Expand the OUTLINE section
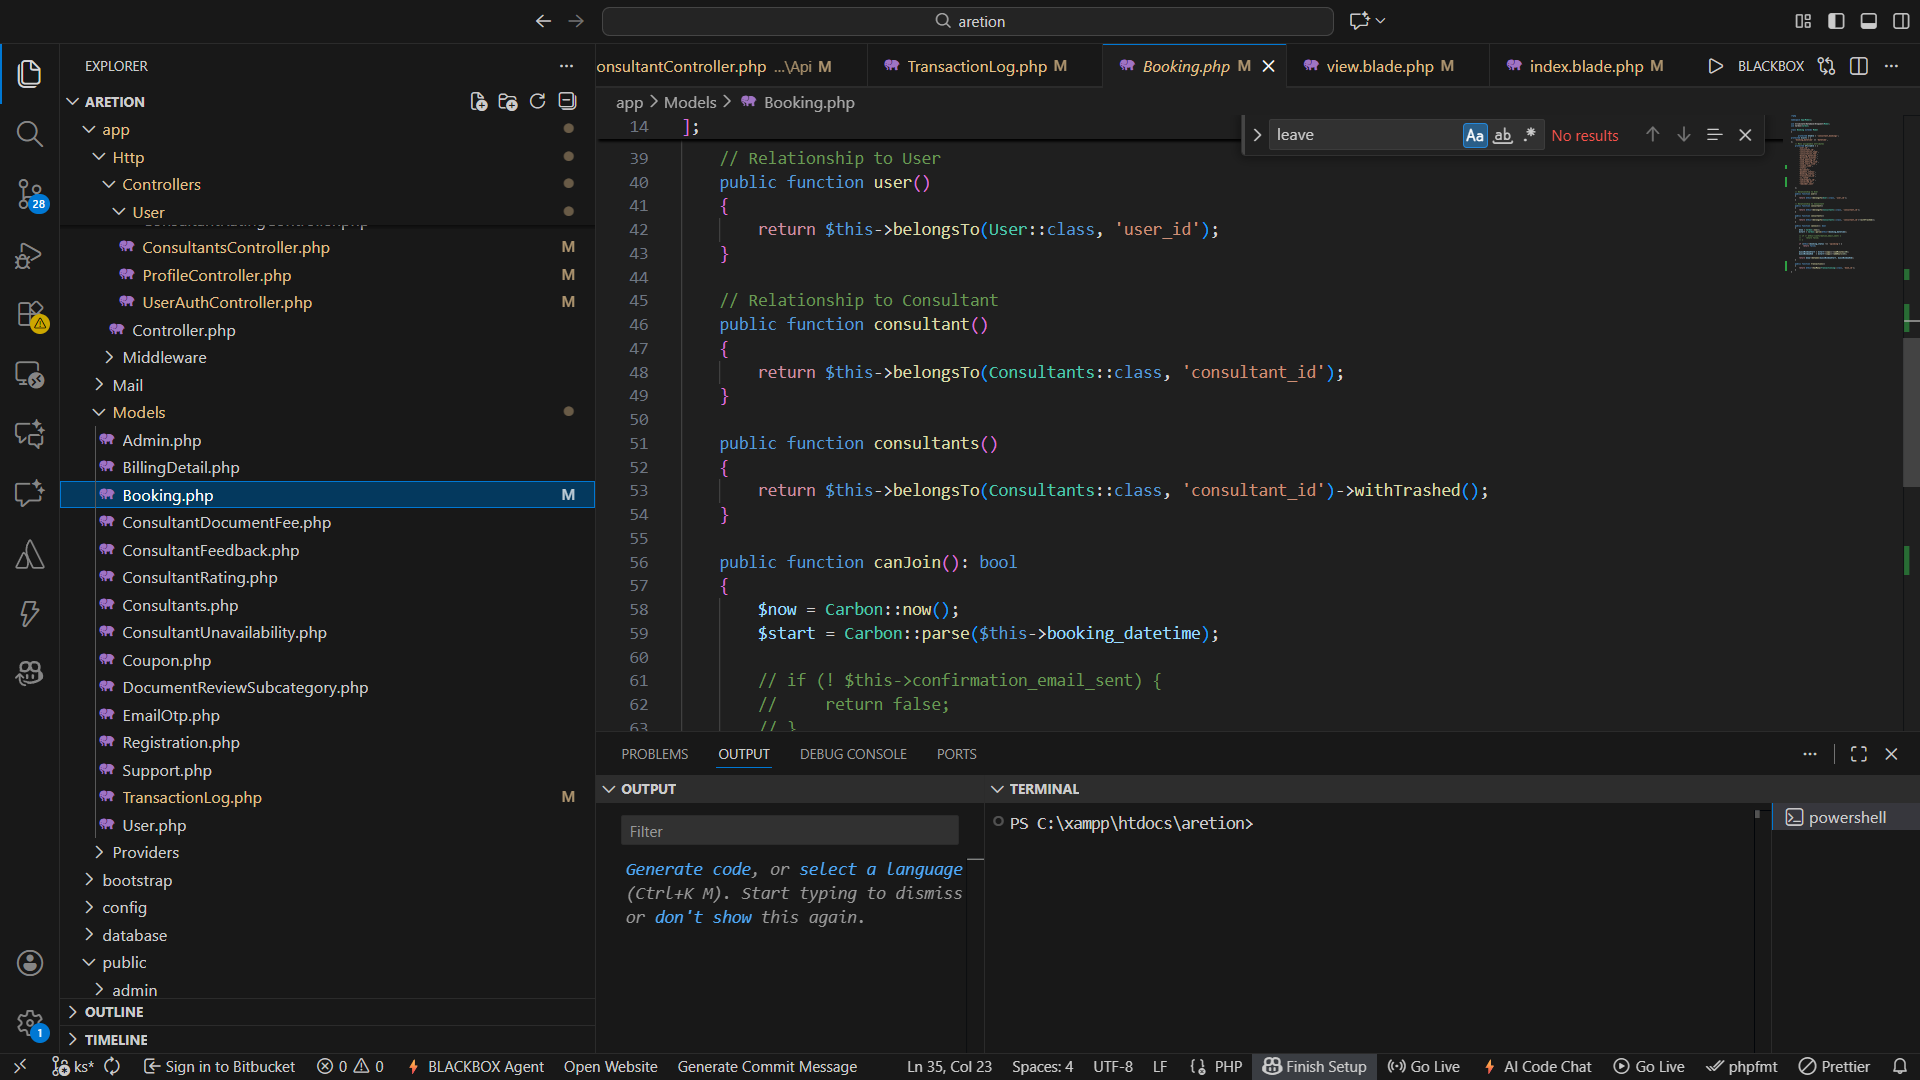This screenshot has width=1920, height=1080. click(x=114, y=1012)
